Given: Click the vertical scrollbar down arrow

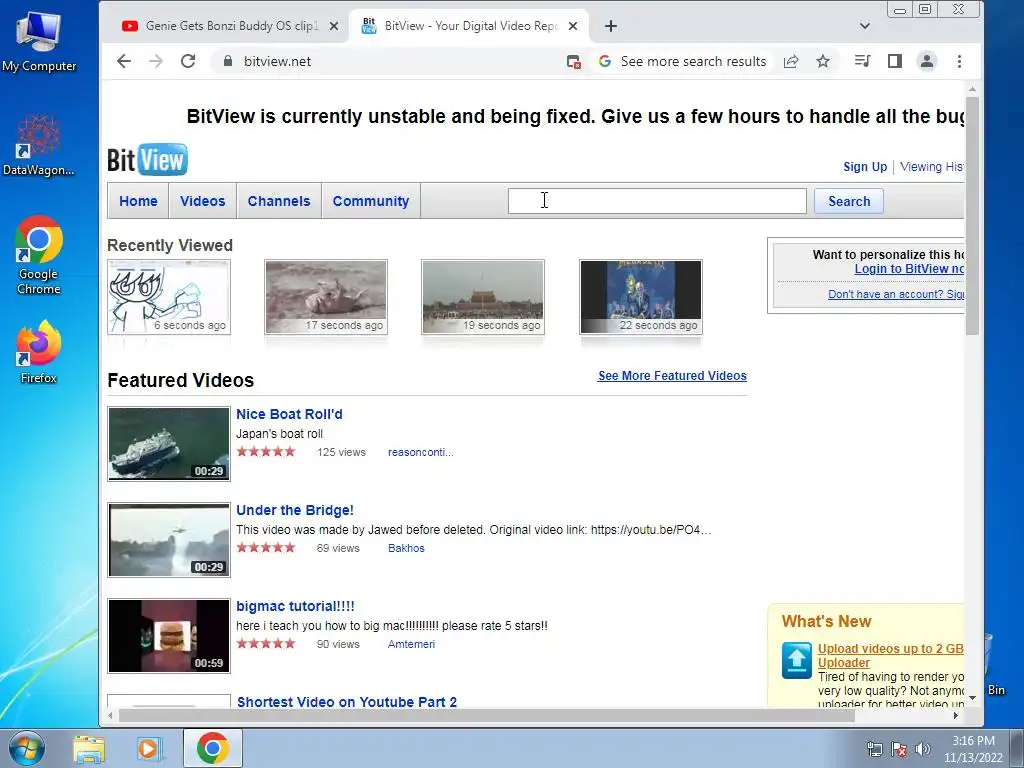Looking at the screenshot, I should coord(972,697).
